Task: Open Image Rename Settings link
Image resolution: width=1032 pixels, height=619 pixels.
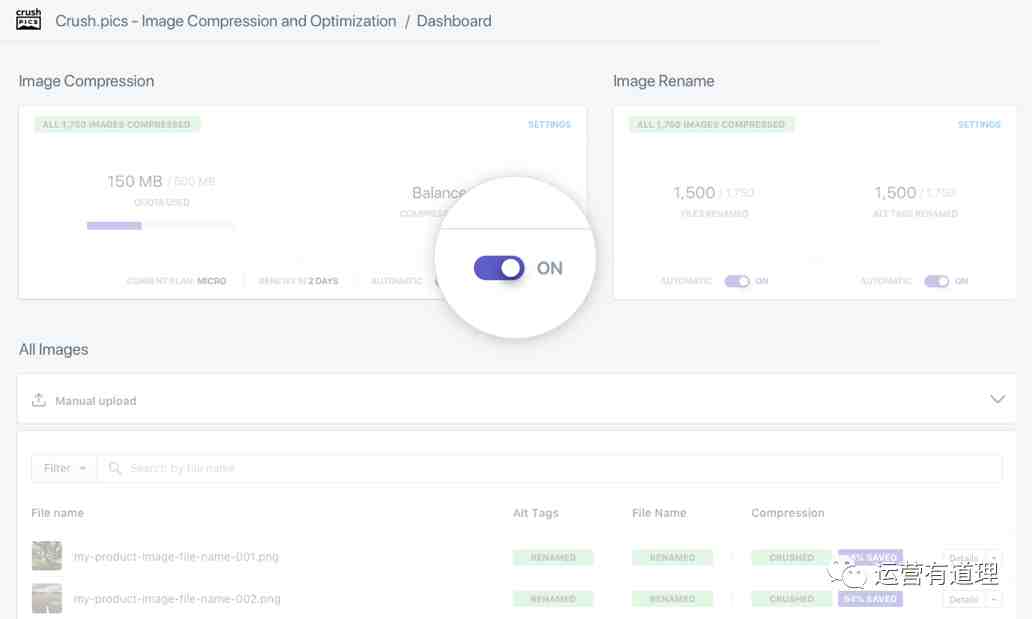Action: click(x=979, y=125)
